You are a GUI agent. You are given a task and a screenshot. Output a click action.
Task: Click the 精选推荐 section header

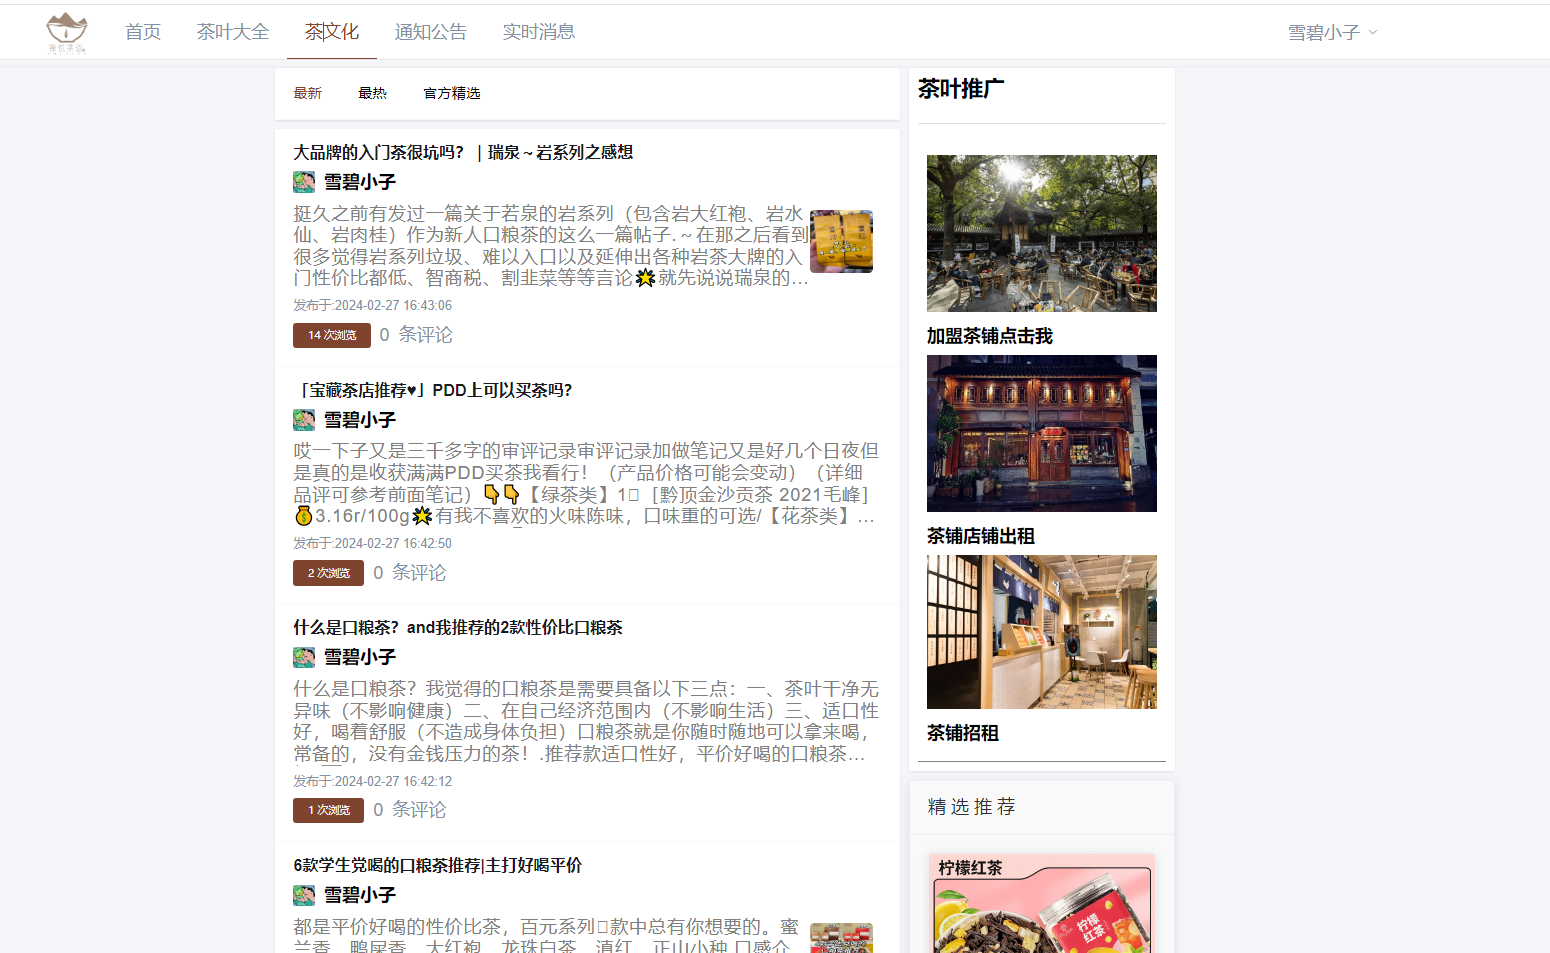coord(972,807)
